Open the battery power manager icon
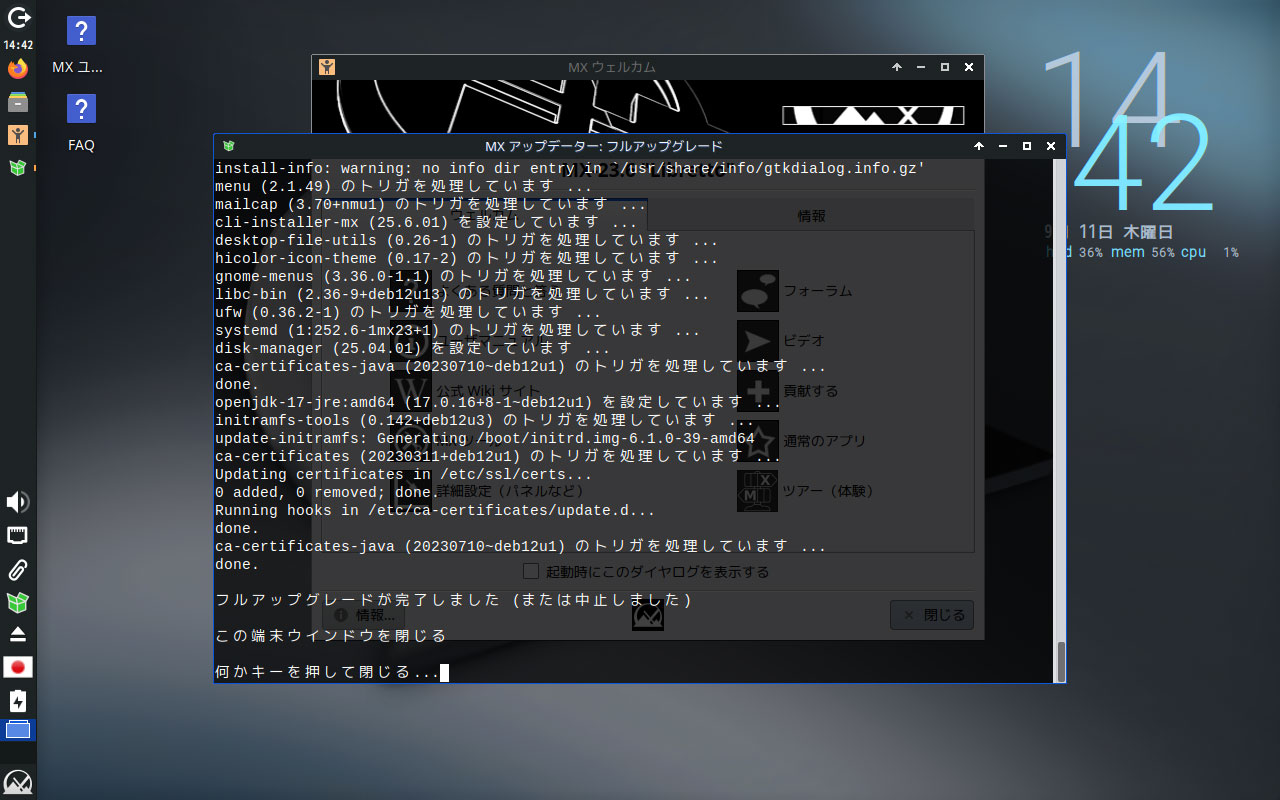This screenshot has height=800, width=1280. pos(18,700)
